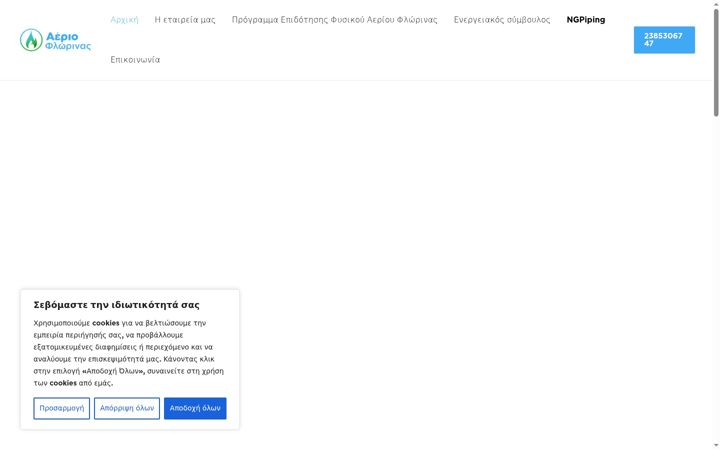The image size is (720, 450).
Task: Go to the Αρχική menu item
Action: pos(124,20)
